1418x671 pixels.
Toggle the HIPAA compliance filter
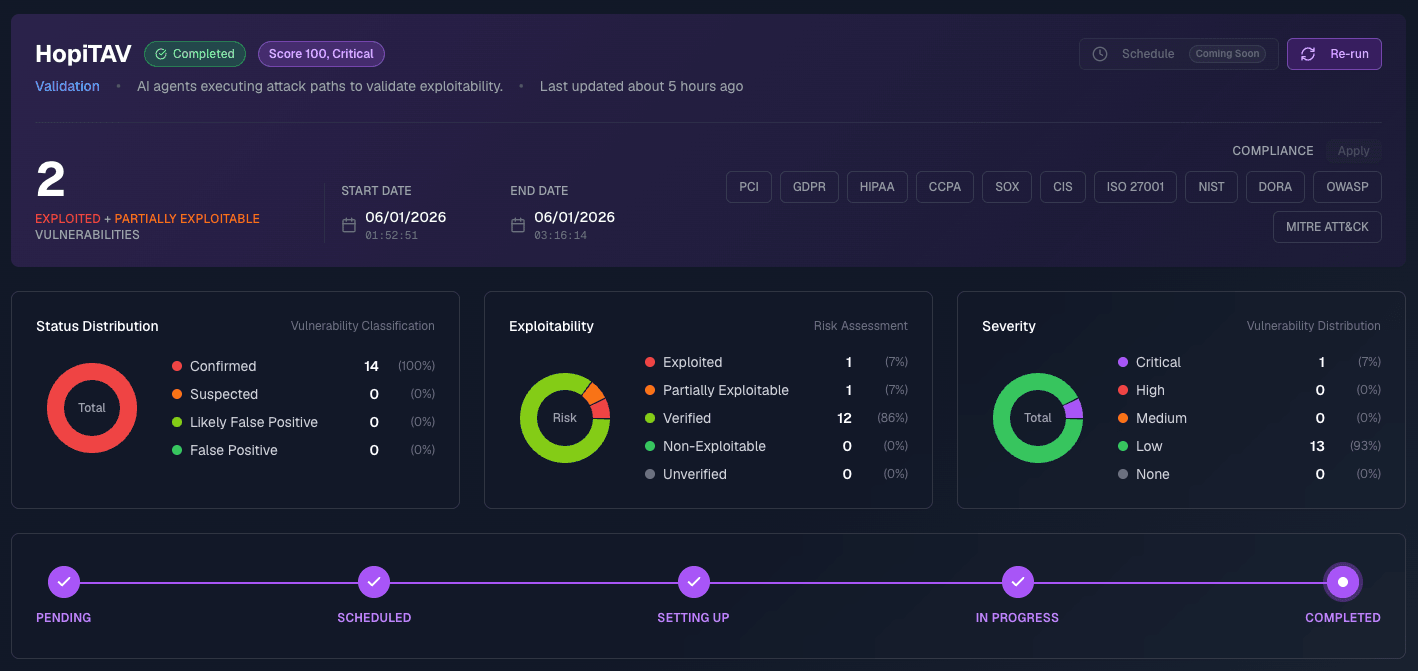pyautogui.click(x=877, y=187)
